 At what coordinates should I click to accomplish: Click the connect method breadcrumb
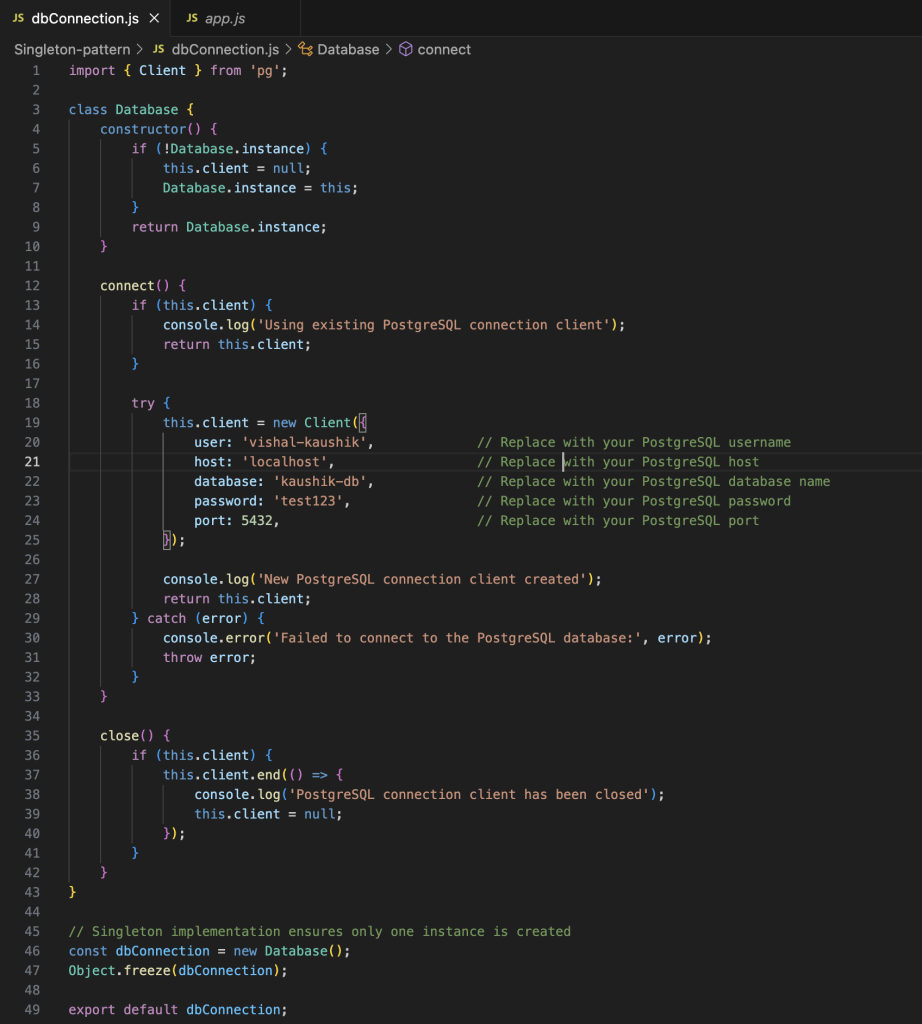[x=444, y=50]
